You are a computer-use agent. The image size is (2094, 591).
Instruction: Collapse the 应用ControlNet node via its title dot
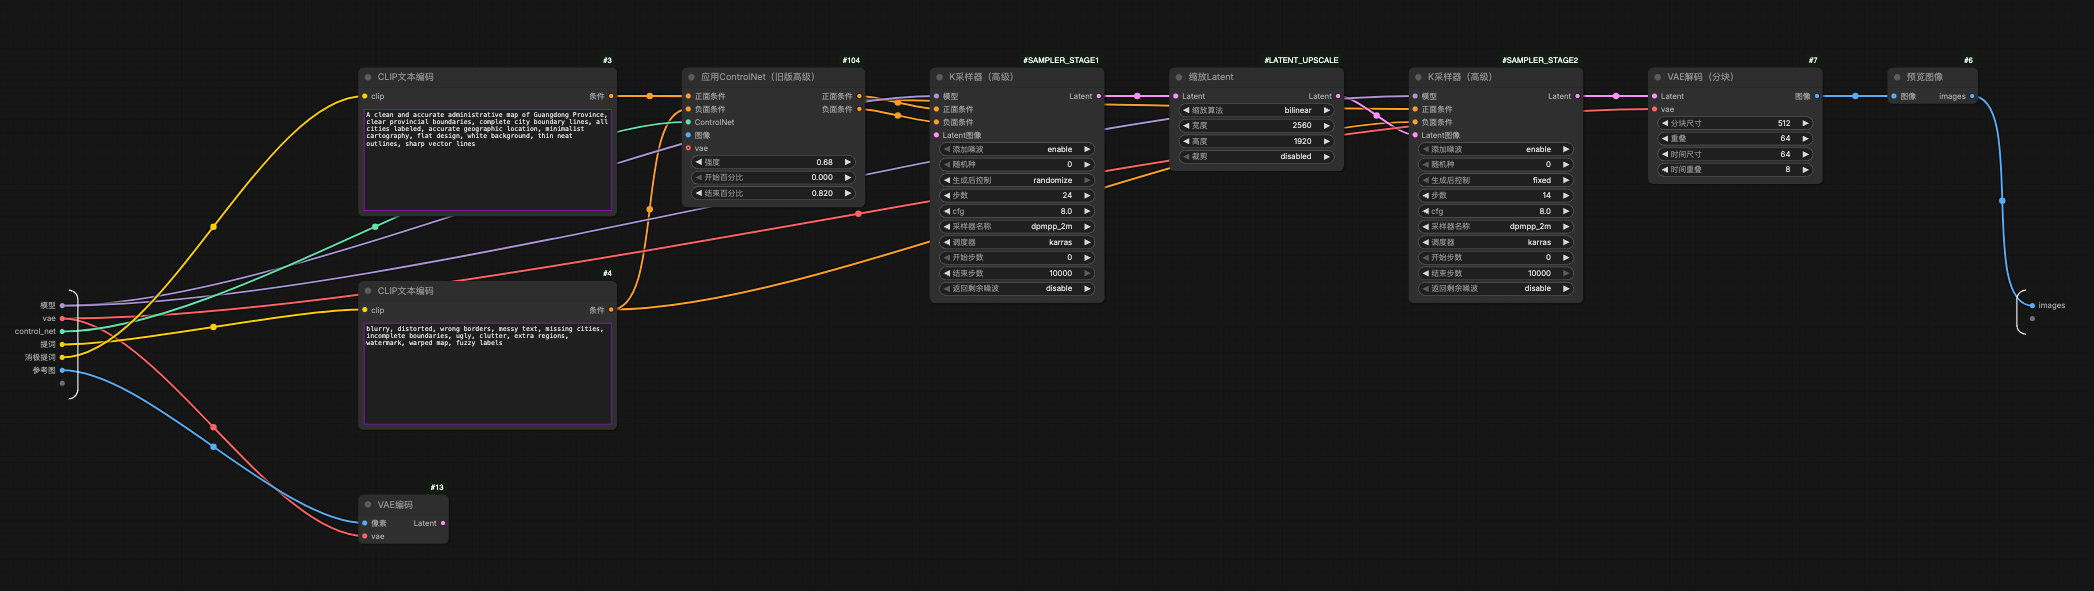691,77
